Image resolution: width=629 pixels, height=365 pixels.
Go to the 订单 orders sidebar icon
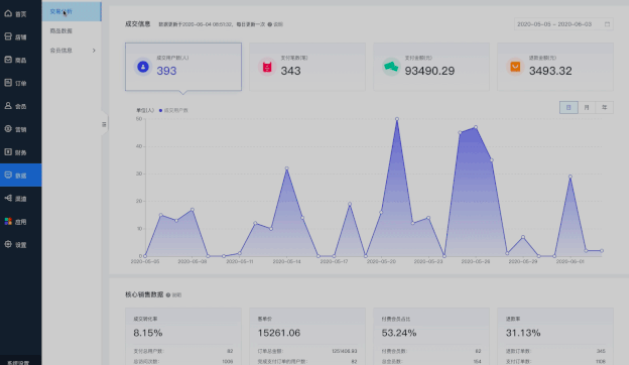point(8,83)
